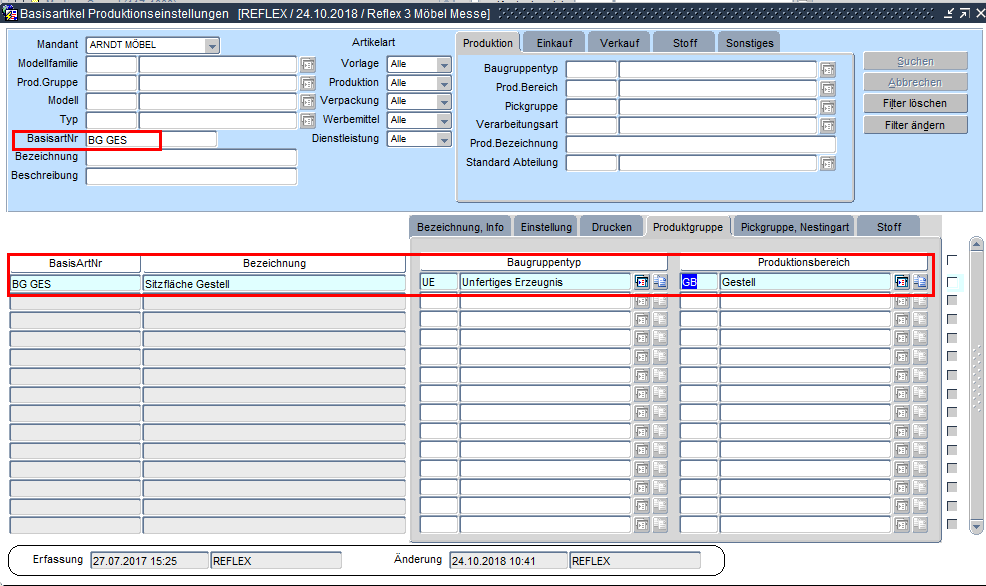Open lookup list next to Modellfamilie field

click(308, 65)
